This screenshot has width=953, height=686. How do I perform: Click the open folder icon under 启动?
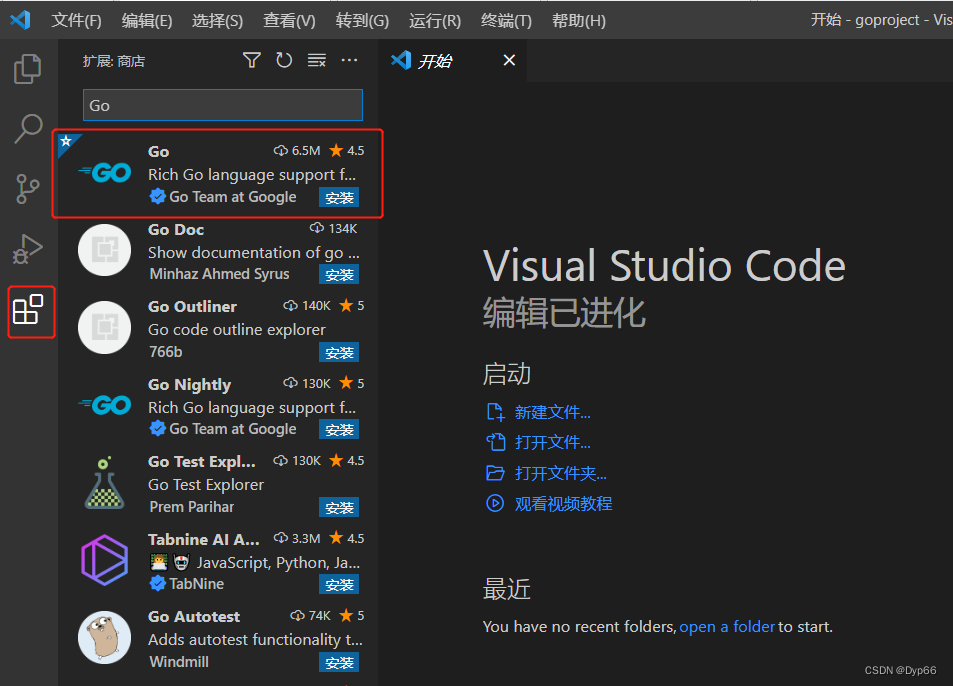coord(495,473)
